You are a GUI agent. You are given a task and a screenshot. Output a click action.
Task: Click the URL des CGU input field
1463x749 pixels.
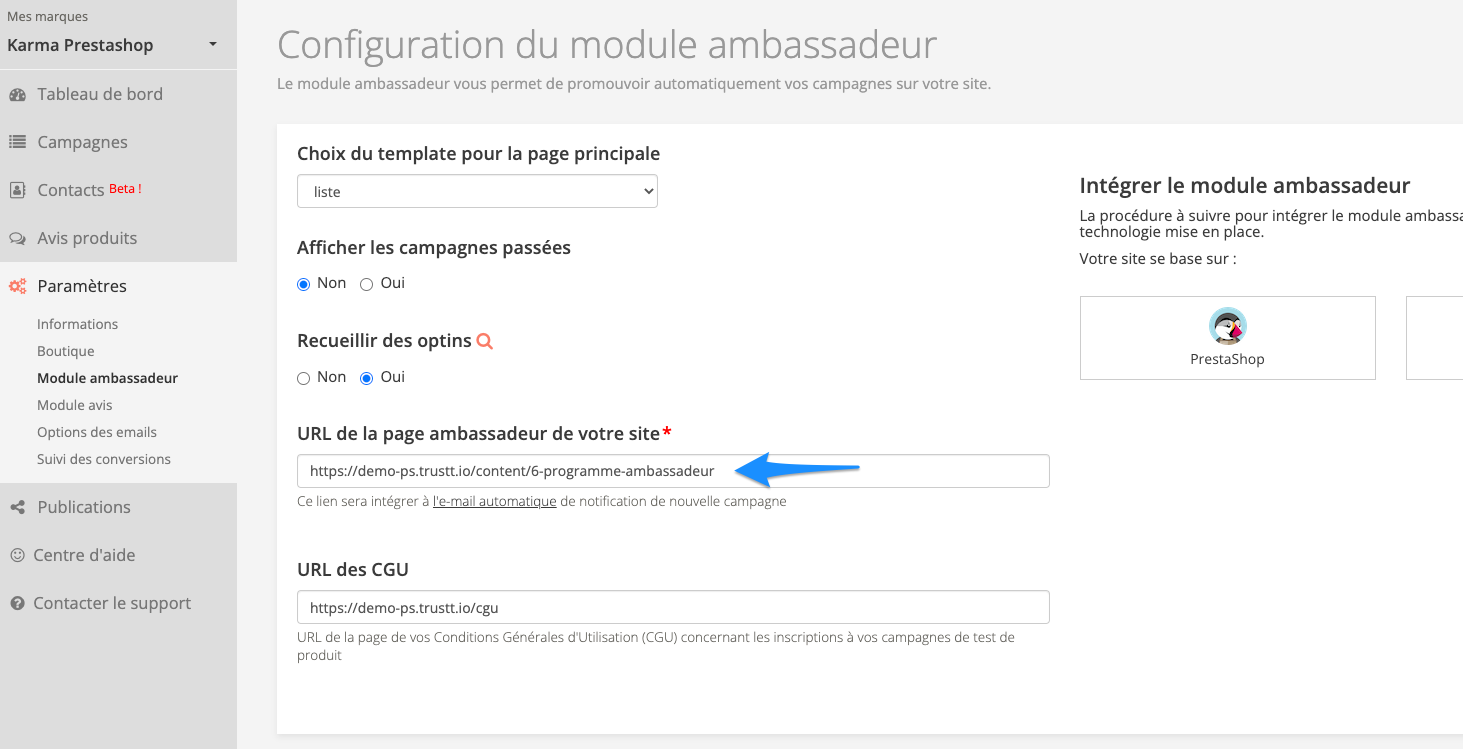click(x=673, y=607)
